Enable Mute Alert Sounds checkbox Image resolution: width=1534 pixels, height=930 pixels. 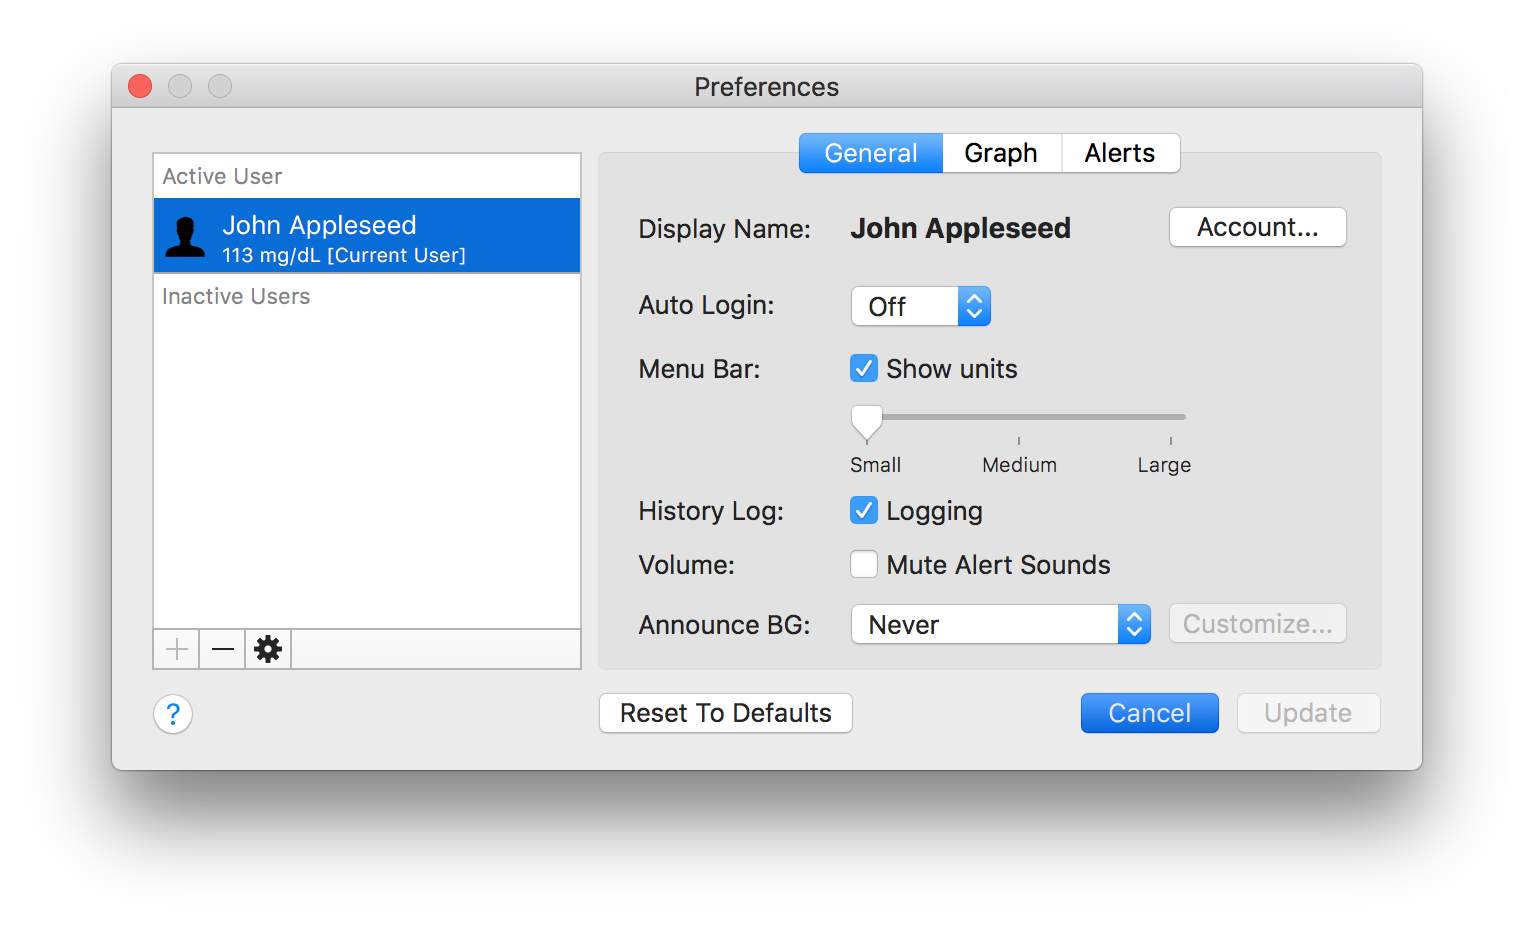[864, 565]
